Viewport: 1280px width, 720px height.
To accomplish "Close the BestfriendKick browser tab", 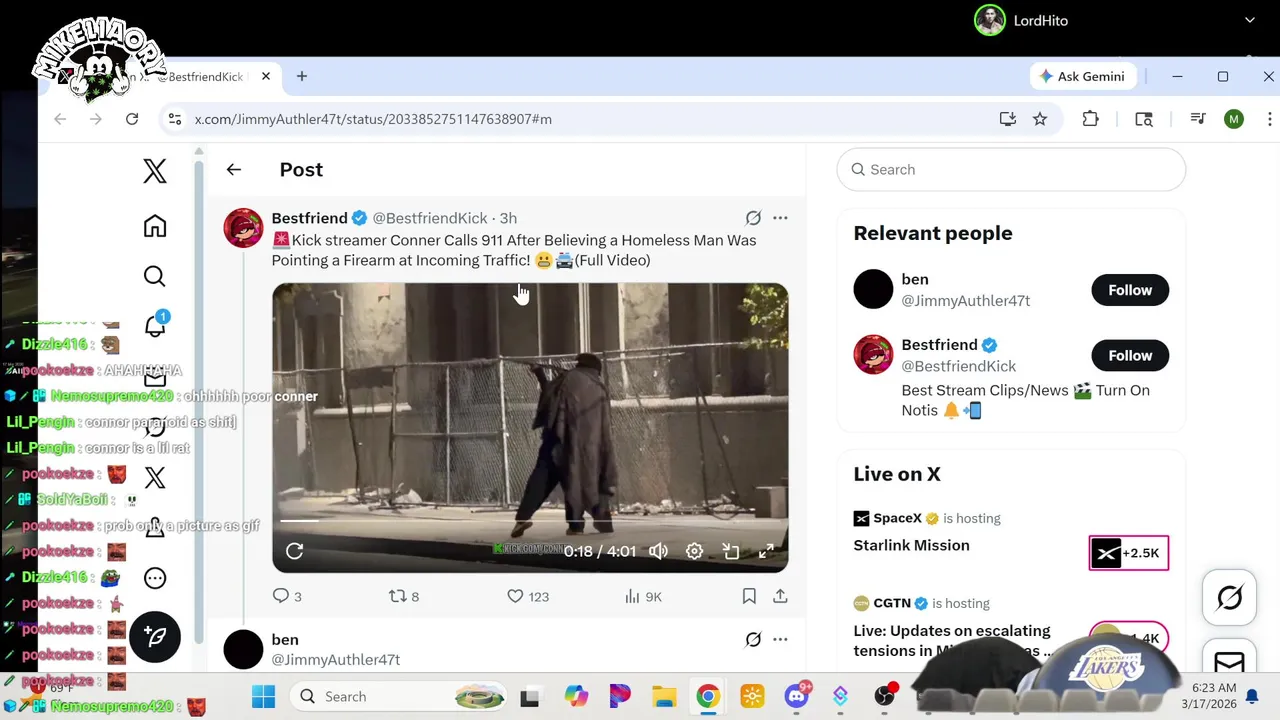I will (x=266, y=76).
